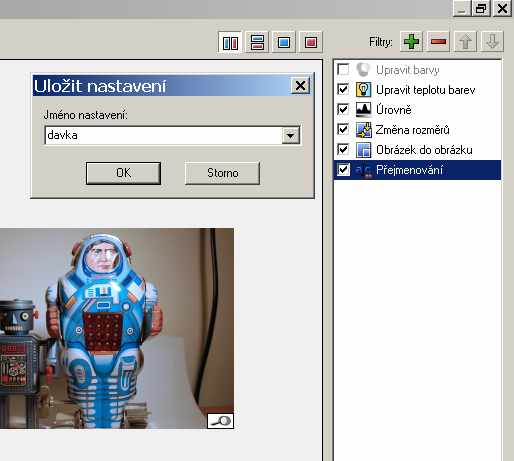Disable the Změna rozměrů checkbox
This screenshot has height=461, width=514.
pyautogui.click(x=343, y=129)
